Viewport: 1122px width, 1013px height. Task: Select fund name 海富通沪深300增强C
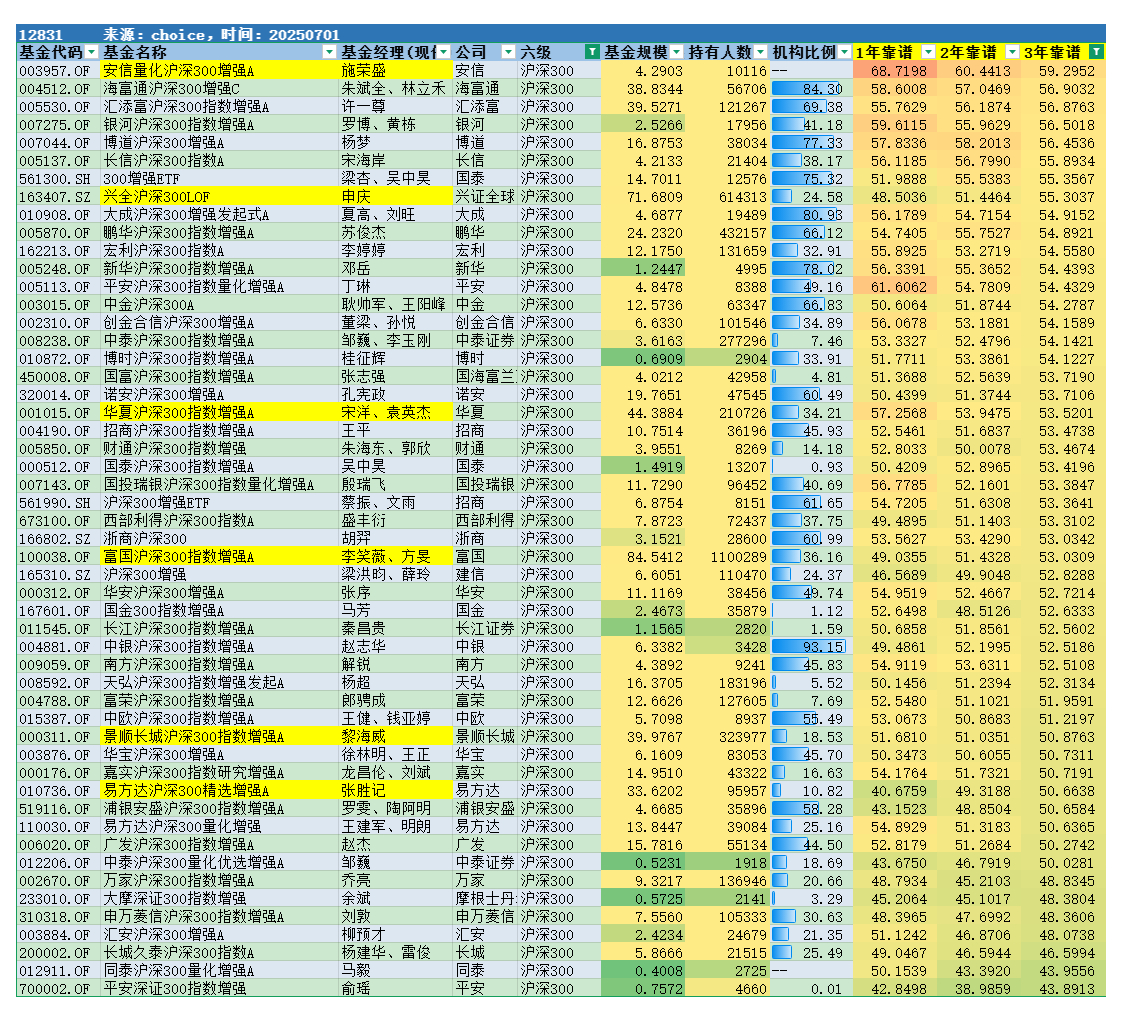click(219, 89)
